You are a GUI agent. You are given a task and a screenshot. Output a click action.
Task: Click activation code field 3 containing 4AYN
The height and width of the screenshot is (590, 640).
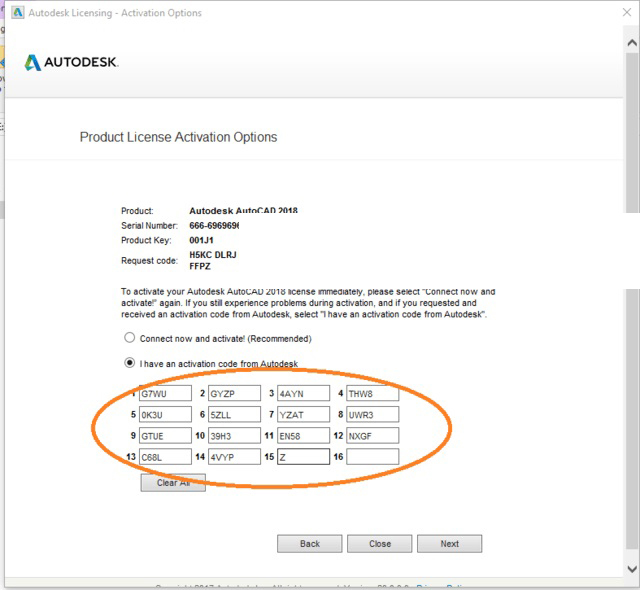tap(303, 393)
